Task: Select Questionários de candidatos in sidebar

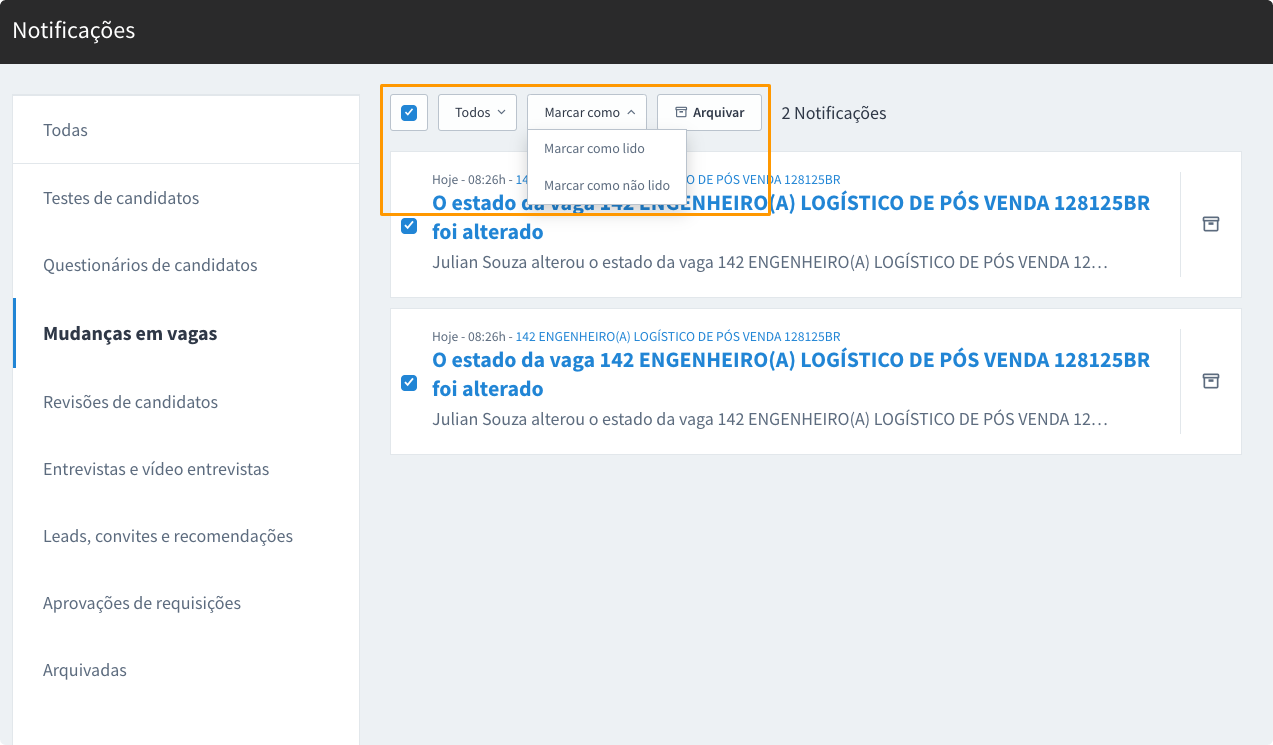Action: coord(150,265)
